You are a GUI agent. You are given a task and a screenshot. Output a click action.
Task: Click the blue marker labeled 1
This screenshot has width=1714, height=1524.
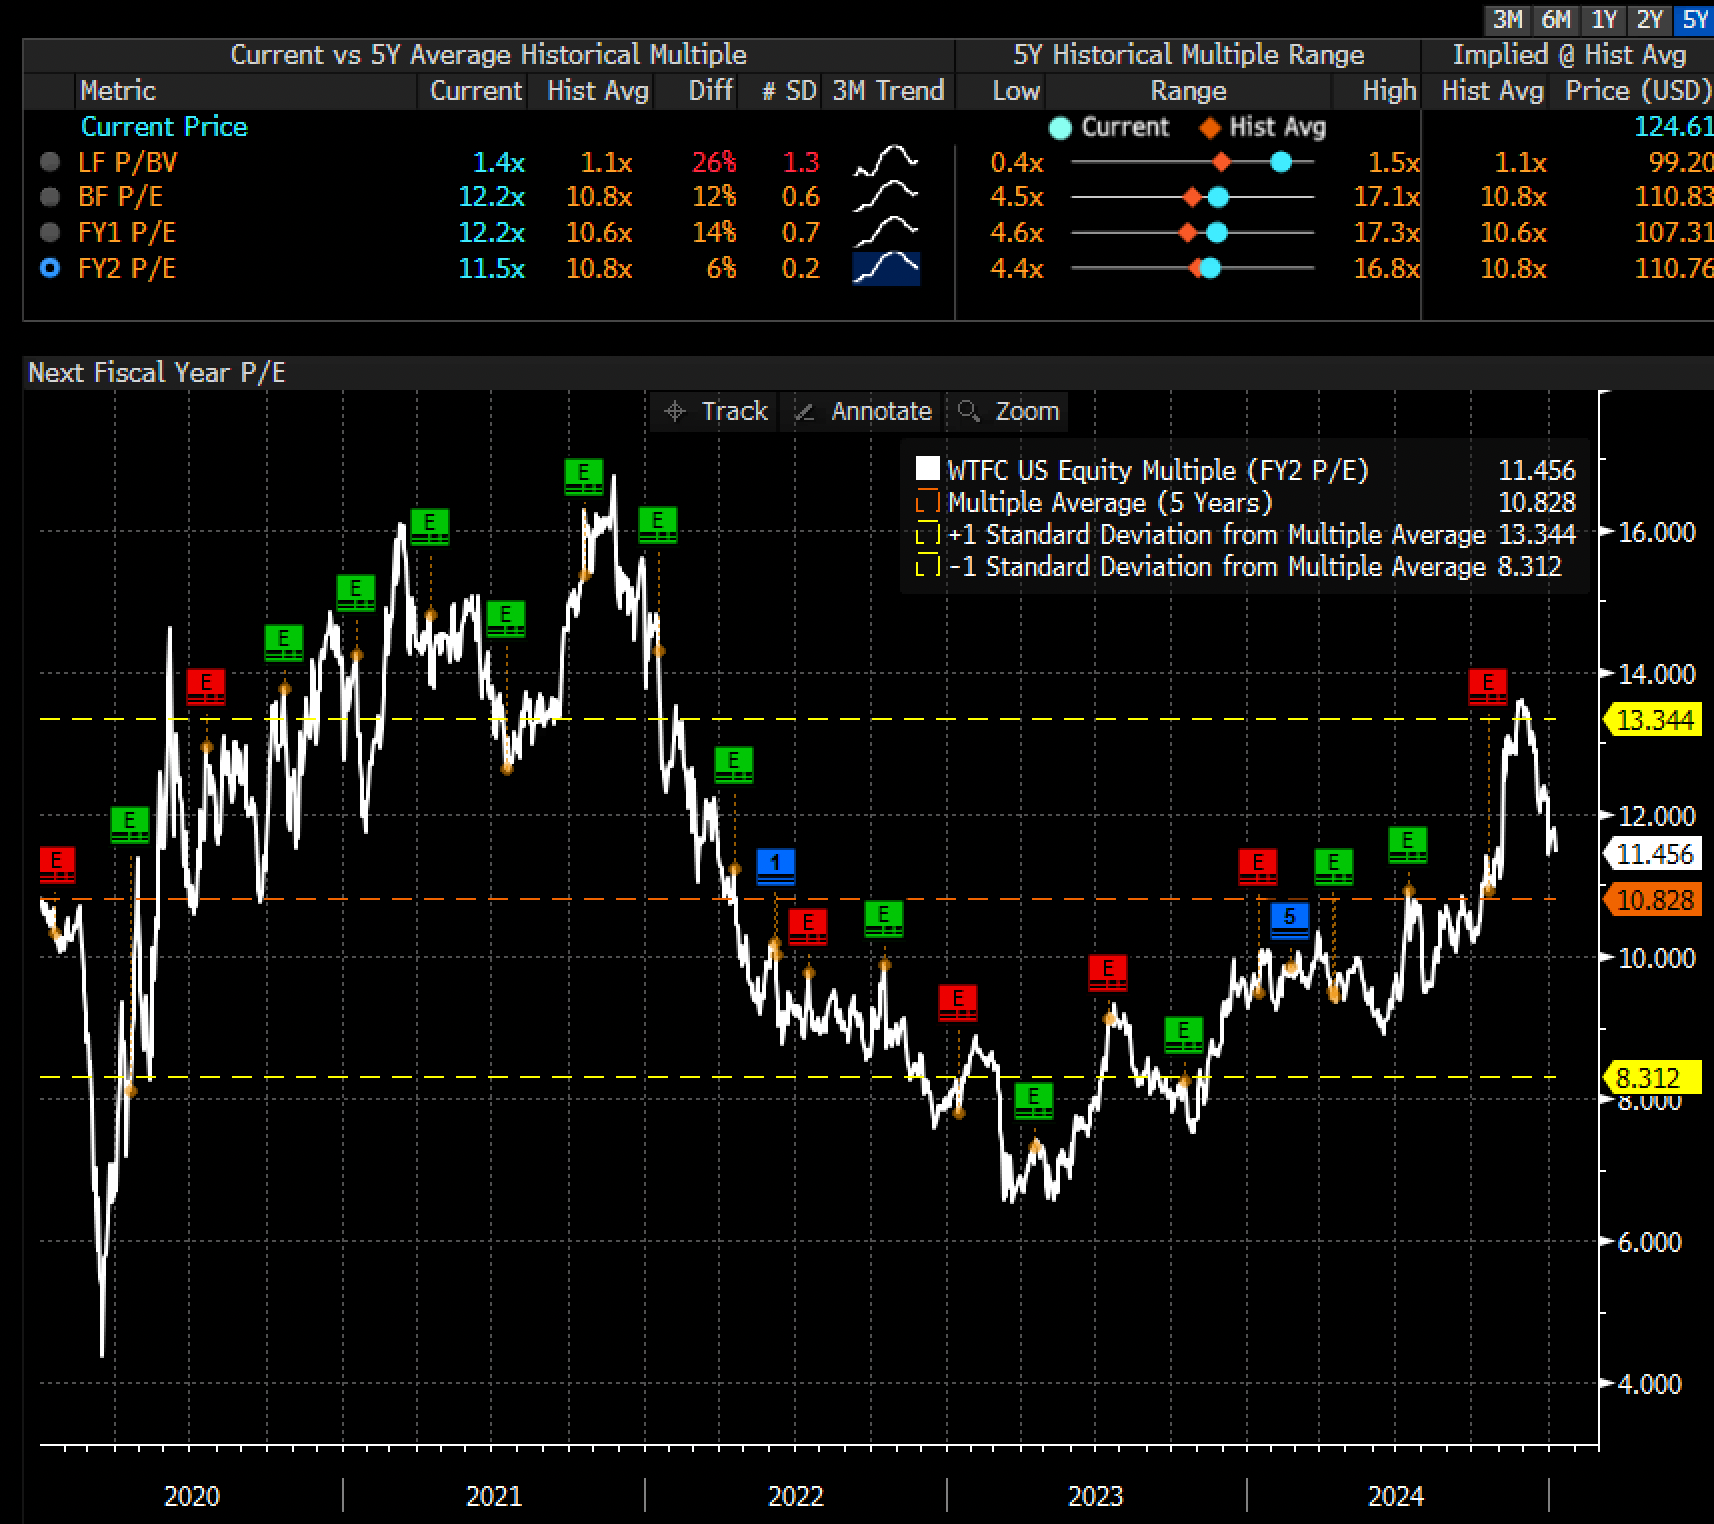click(776, 866)
